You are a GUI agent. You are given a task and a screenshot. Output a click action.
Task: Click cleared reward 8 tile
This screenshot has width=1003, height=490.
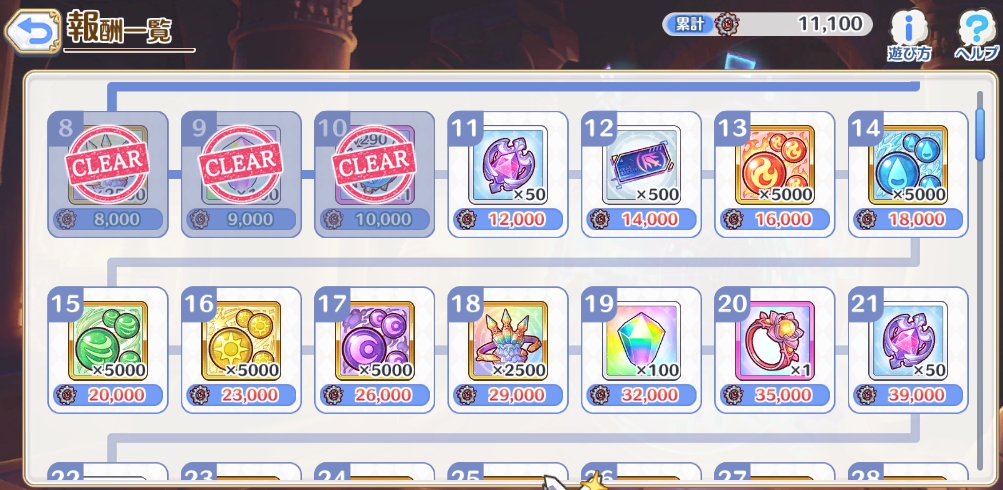point(108,175)
